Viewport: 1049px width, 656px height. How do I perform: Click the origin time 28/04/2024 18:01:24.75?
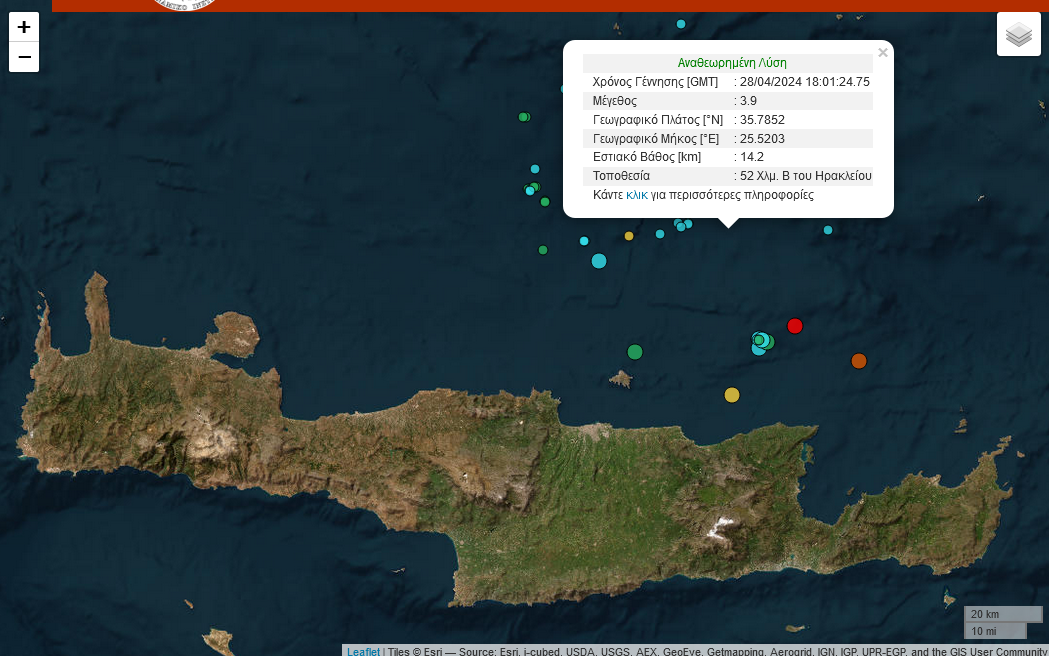(804, 82)
